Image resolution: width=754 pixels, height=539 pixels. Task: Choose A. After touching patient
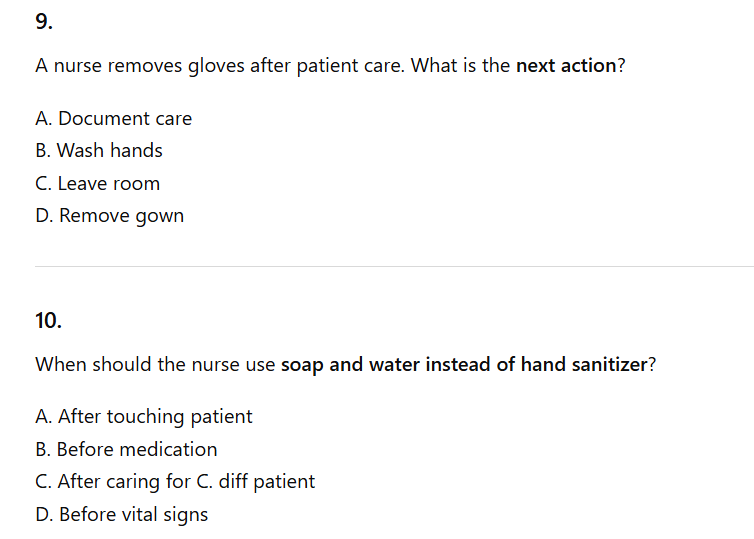point(143,416)
